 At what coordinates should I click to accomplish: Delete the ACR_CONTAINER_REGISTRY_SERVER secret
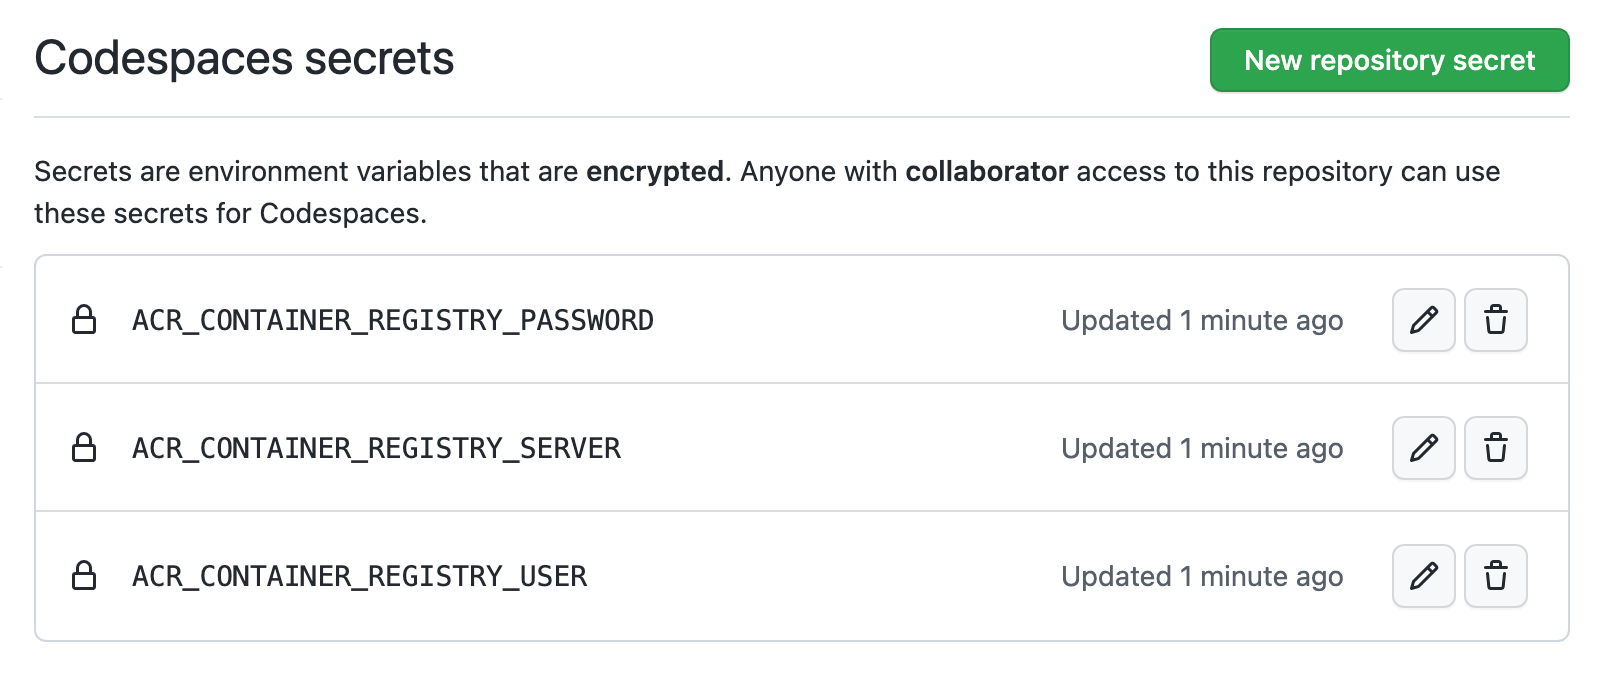[x=1495, y=448]
